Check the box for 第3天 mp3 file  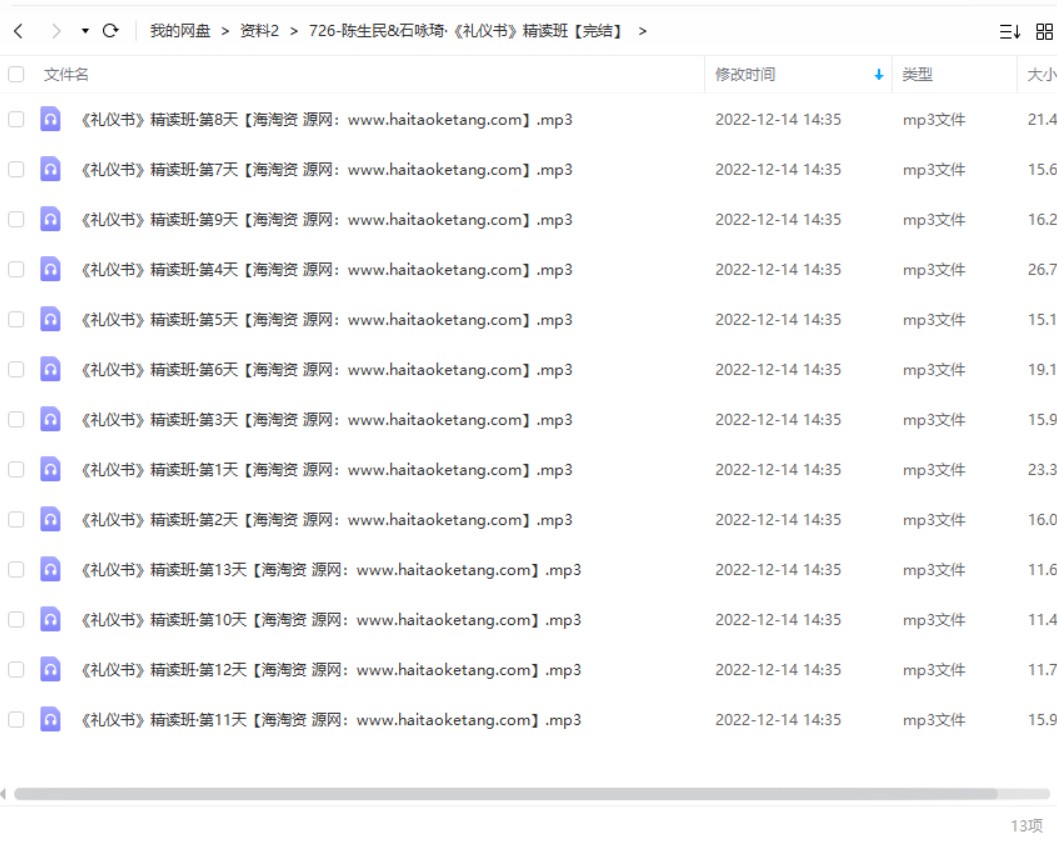pos(16,420)
